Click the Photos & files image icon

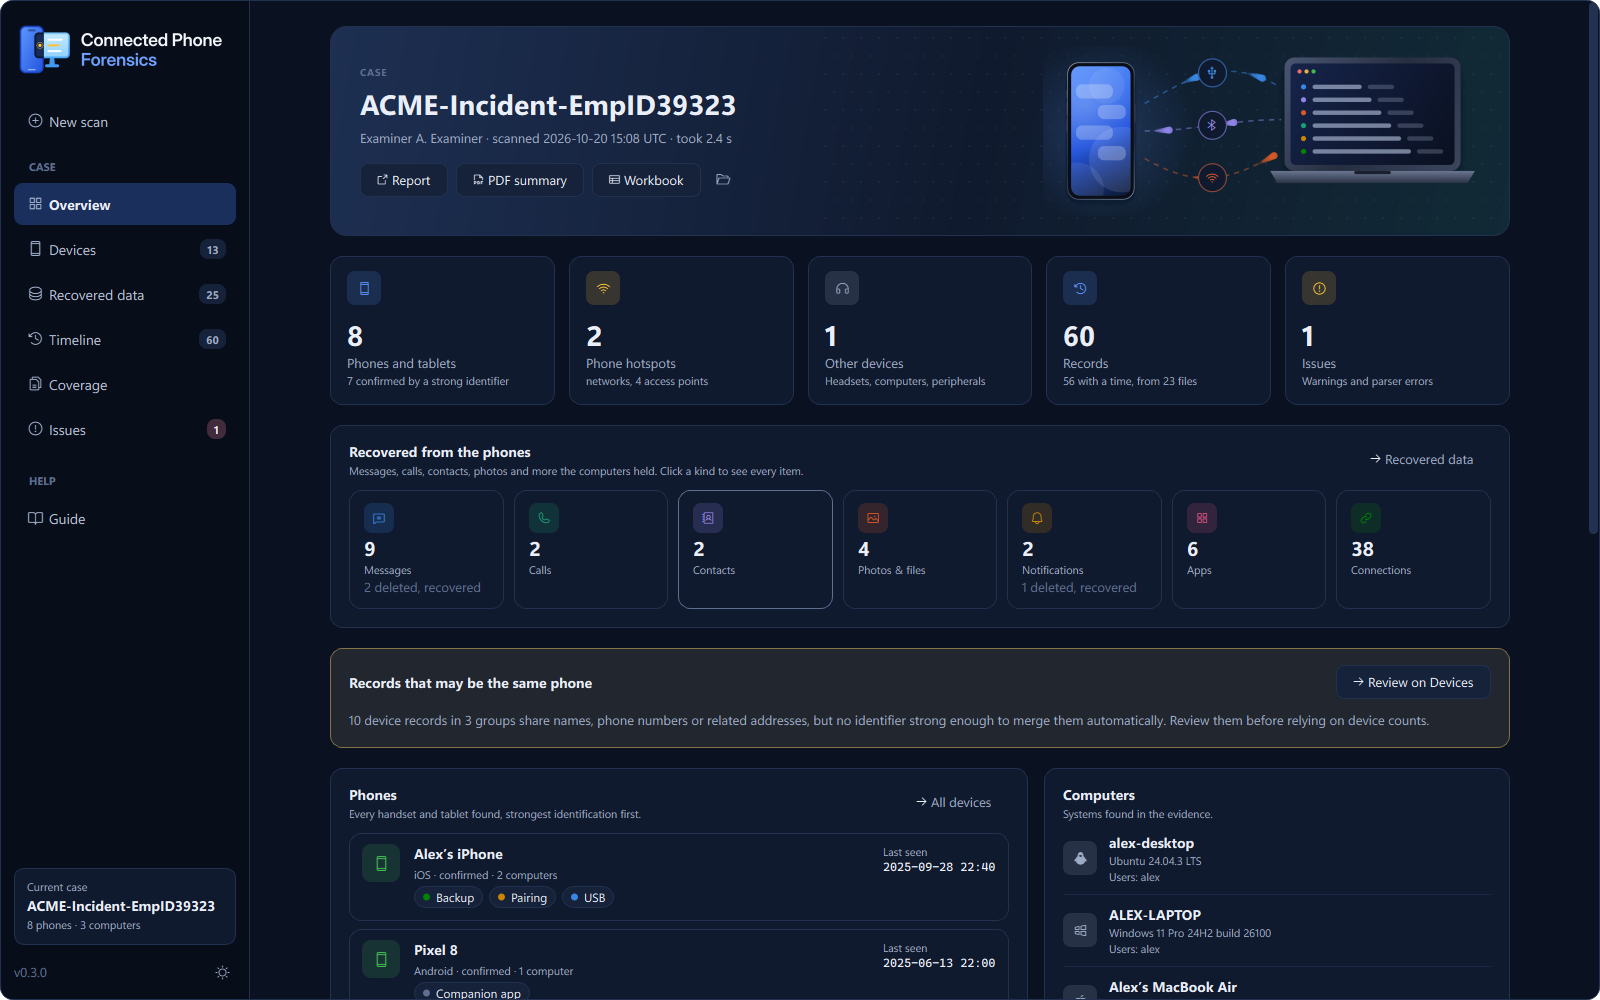[873, 518]
